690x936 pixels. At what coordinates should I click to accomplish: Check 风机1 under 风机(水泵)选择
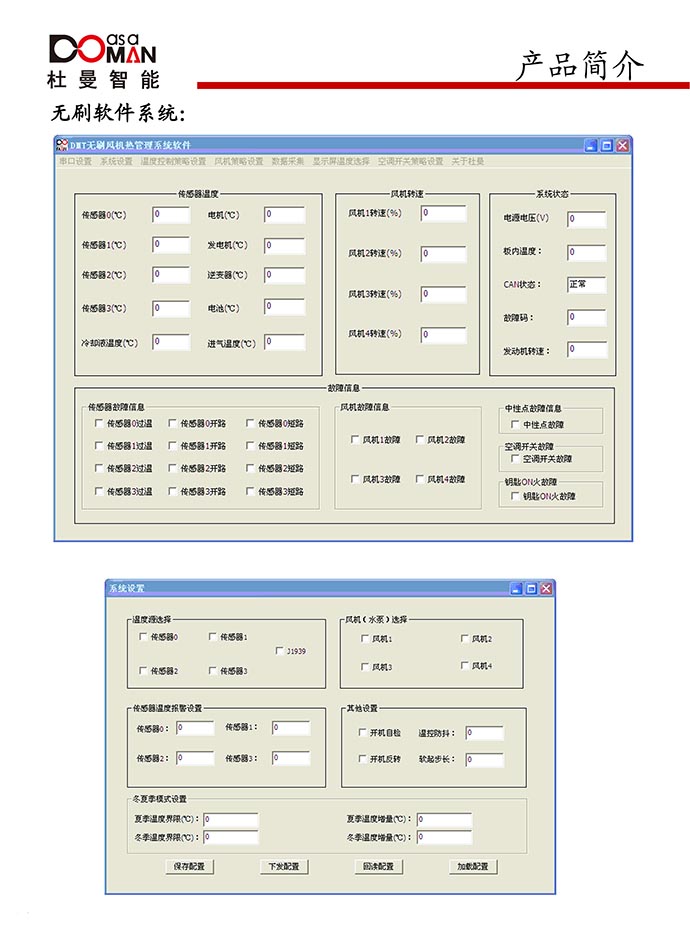[365, 638]
